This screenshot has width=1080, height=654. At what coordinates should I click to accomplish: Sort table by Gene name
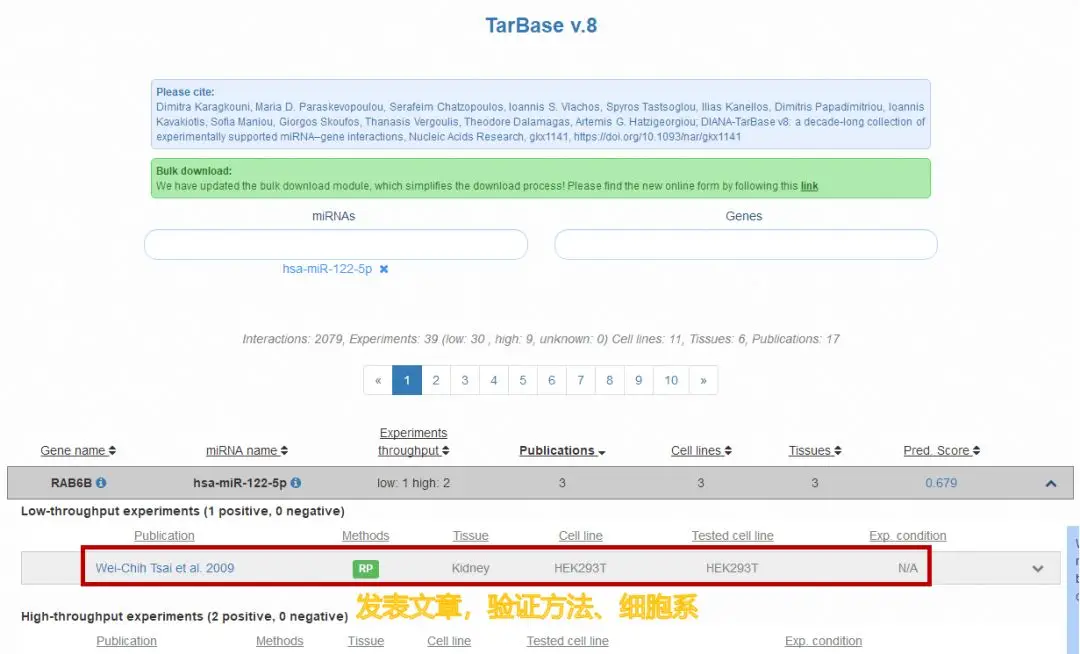pos(78,451)
